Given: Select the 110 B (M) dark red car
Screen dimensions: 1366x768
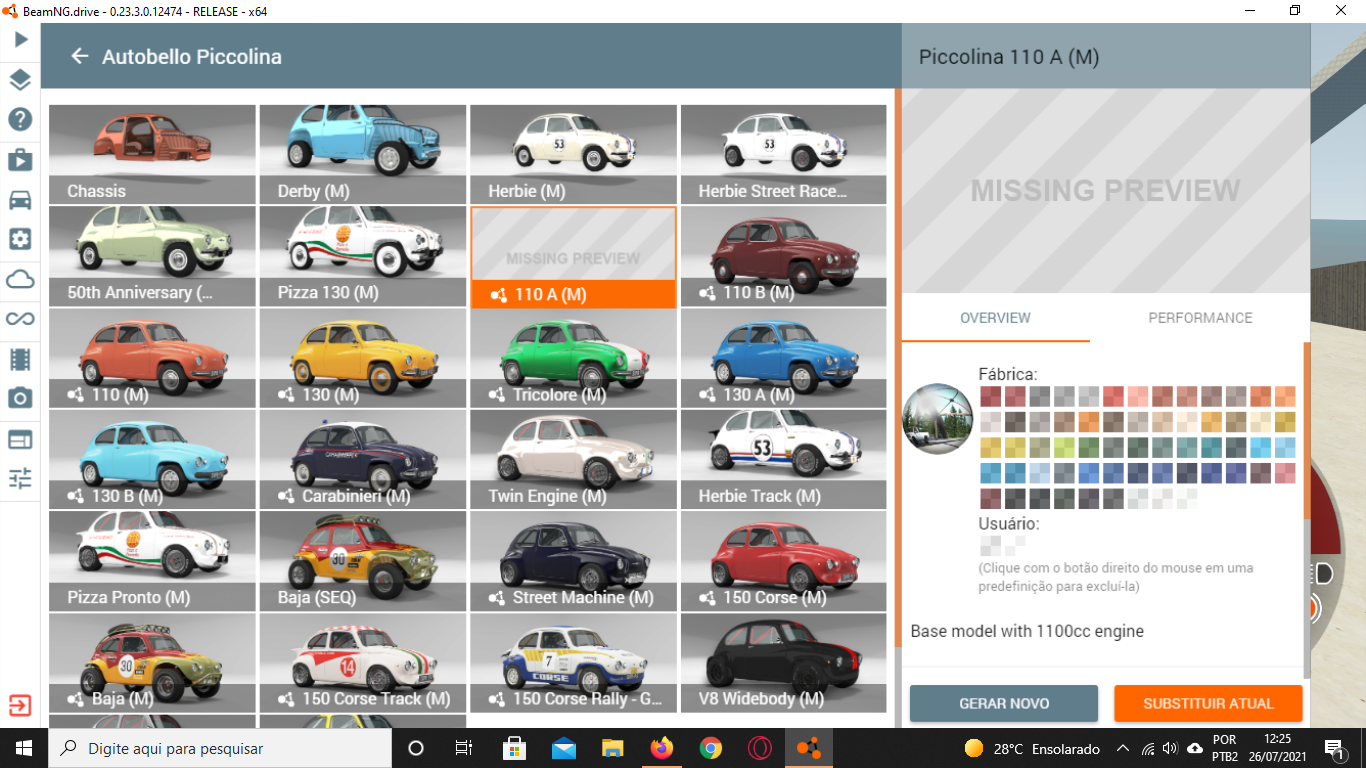Looking at the screenshot, I should [784, 256].
